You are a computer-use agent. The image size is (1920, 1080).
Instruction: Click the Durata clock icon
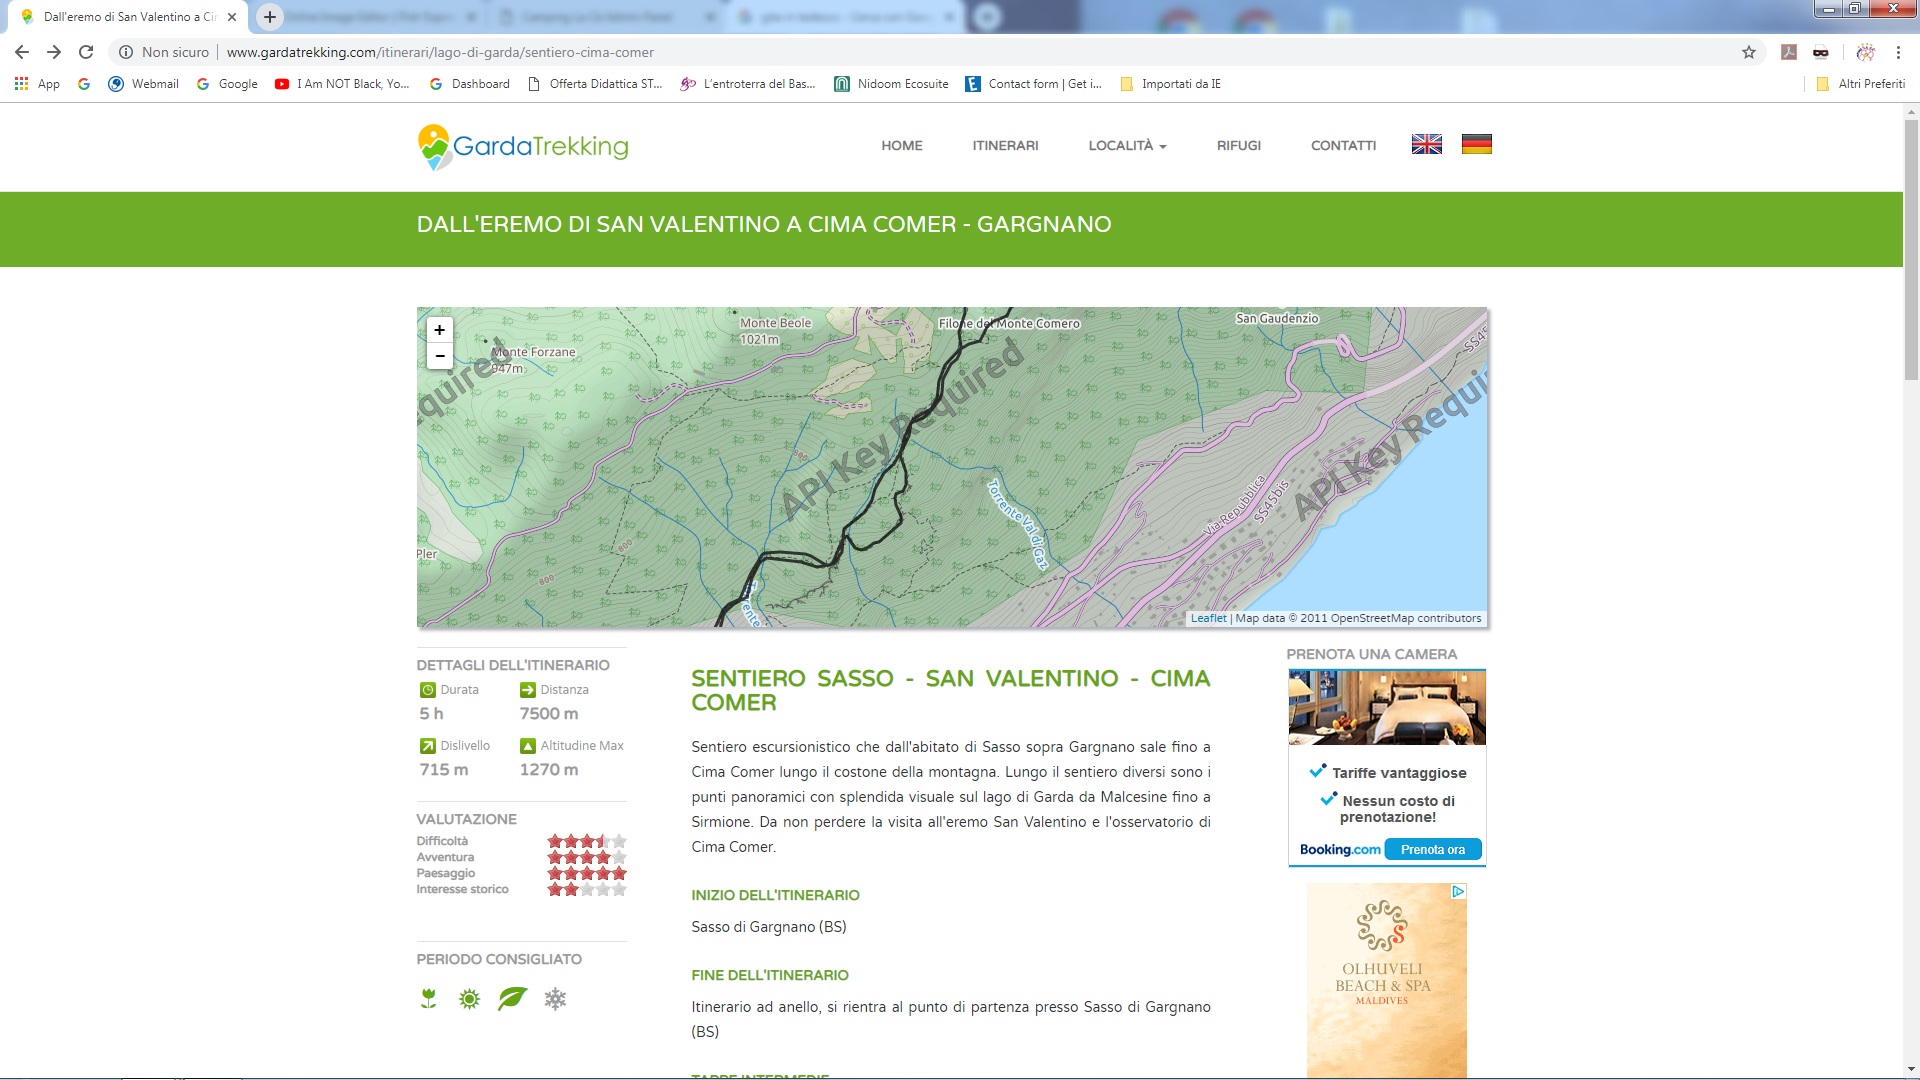[x=427, y=690]
